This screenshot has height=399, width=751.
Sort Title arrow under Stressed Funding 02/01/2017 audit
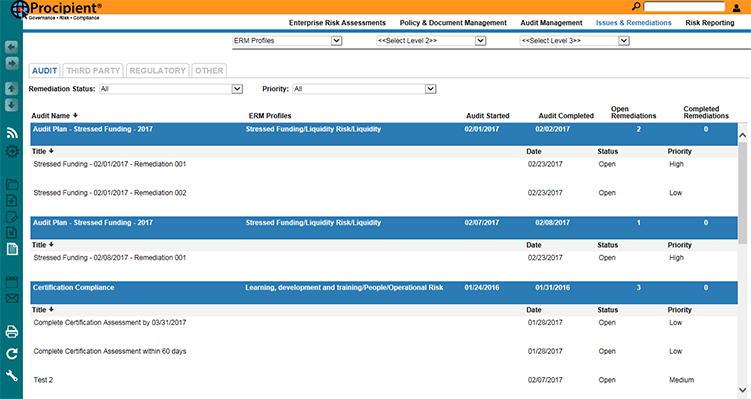51,151
